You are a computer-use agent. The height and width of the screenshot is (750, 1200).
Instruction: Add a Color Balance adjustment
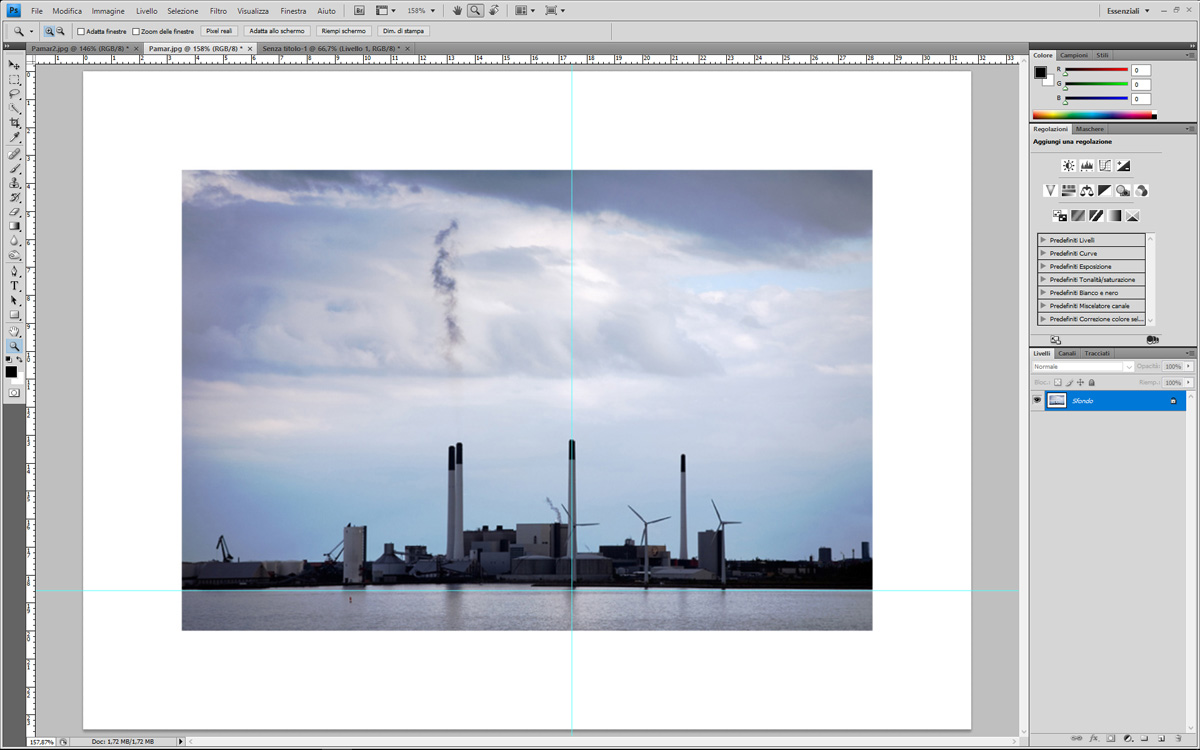click(1087, 190)
